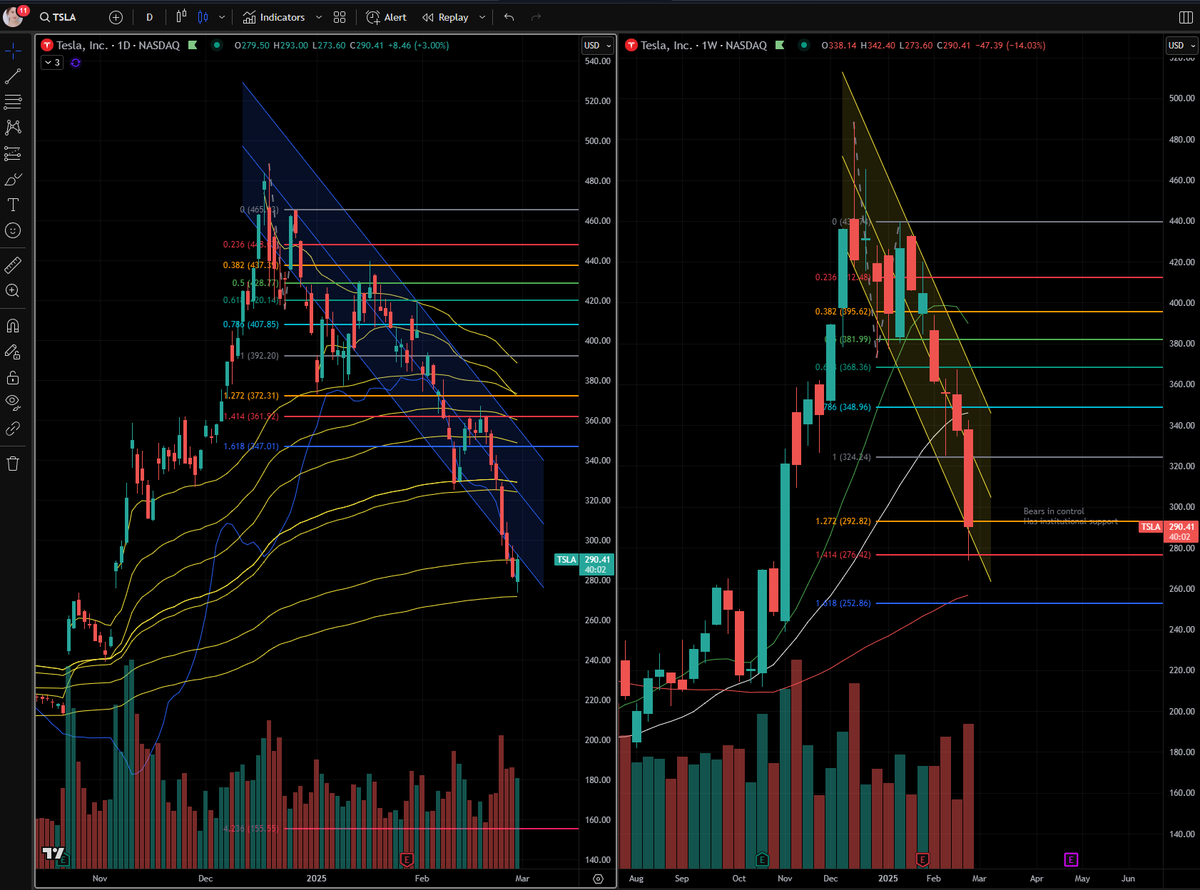Viewport: 1200px width, 890px height.
Task: Select the text annotation tool
Action: (x=13, y=205)
